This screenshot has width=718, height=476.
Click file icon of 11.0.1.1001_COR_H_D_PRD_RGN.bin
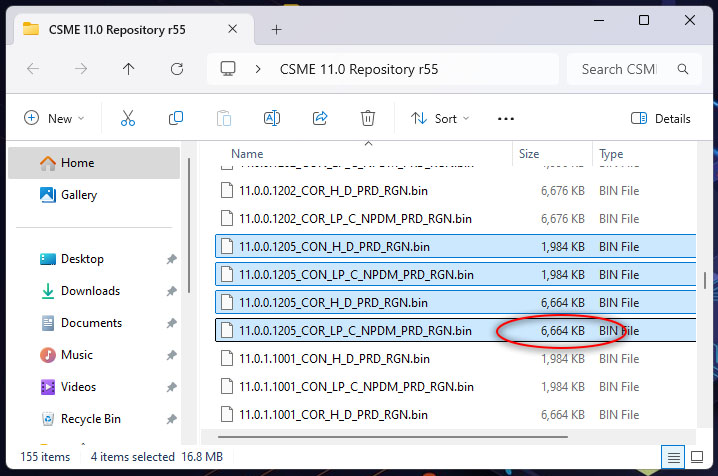tap(227, 415)
